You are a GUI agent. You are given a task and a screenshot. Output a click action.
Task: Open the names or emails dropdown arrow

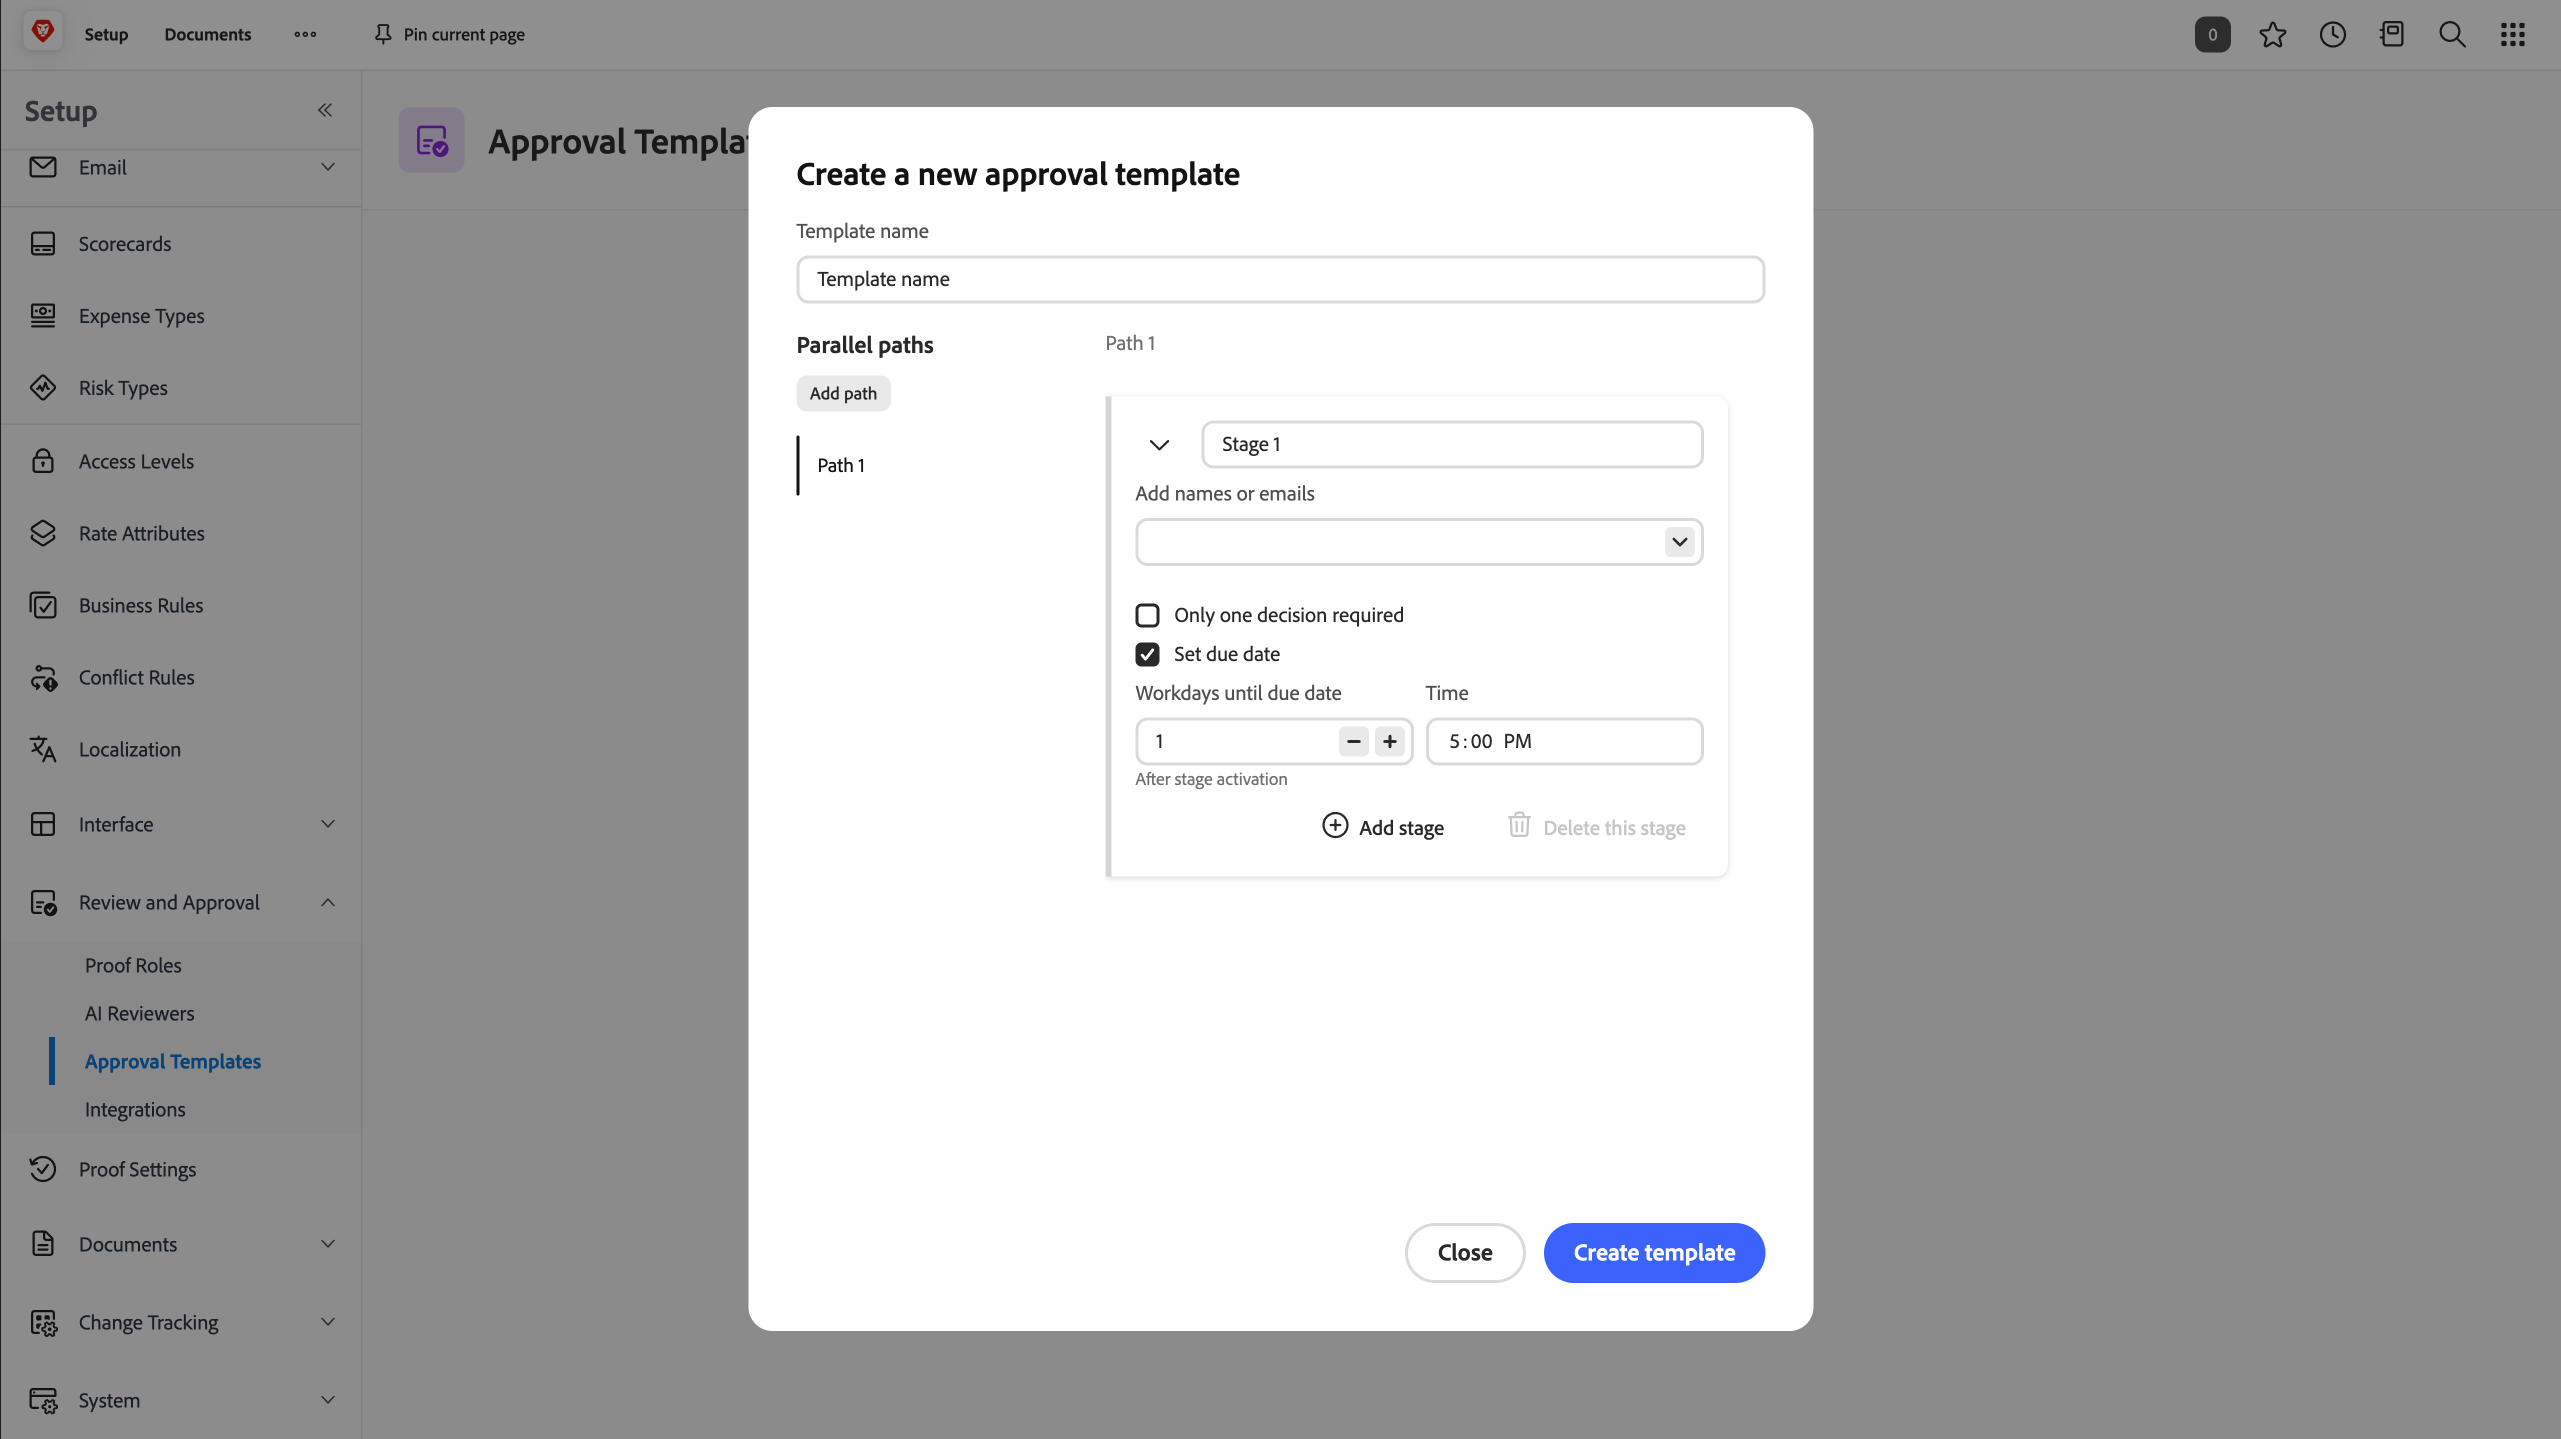(1679, 542)
